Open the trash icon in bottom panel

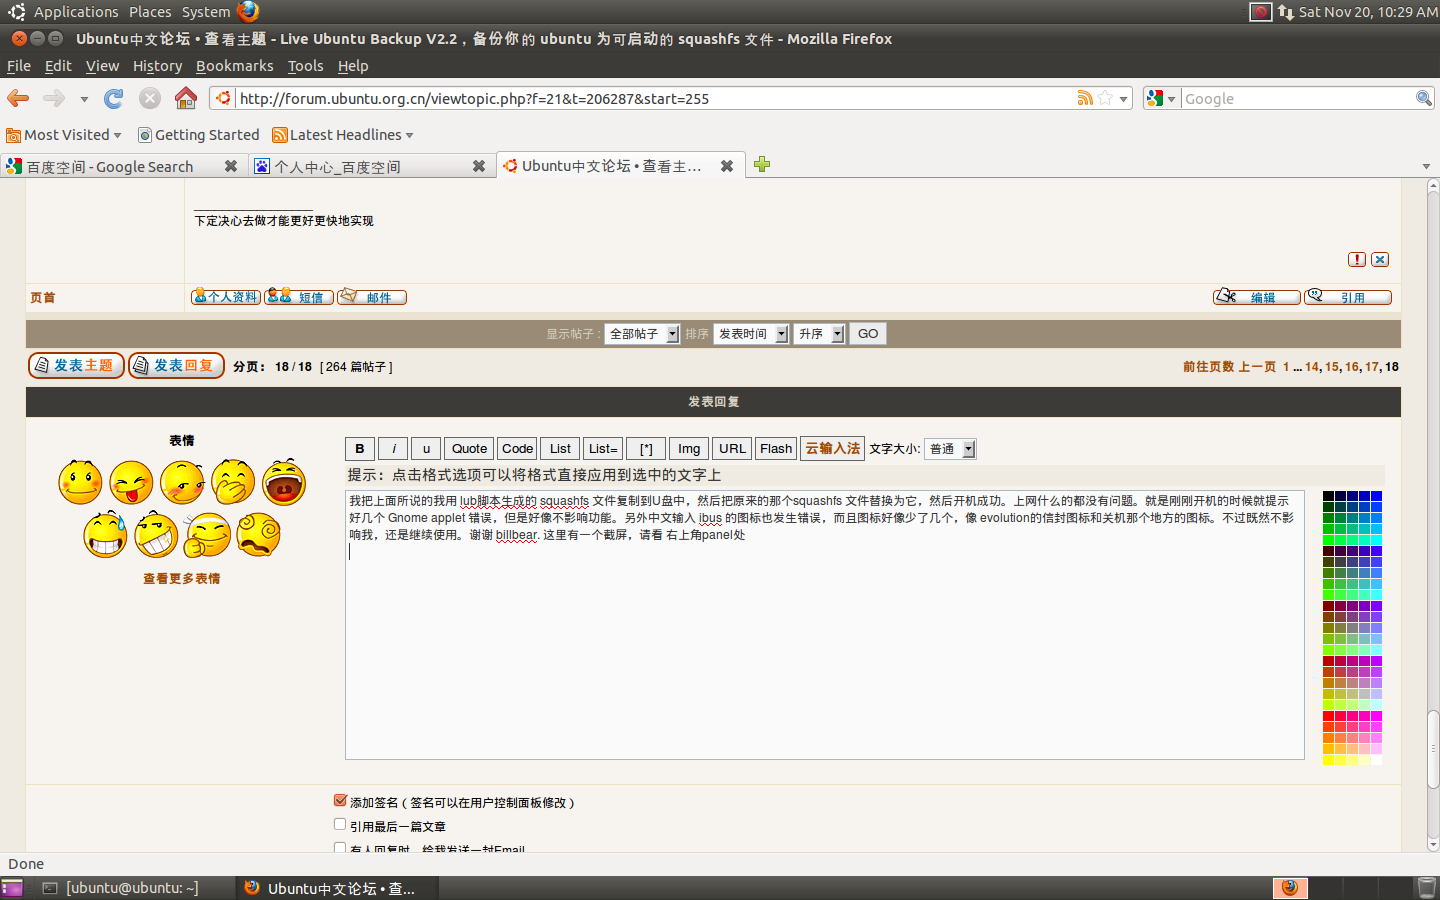(x=1426, y=888)
